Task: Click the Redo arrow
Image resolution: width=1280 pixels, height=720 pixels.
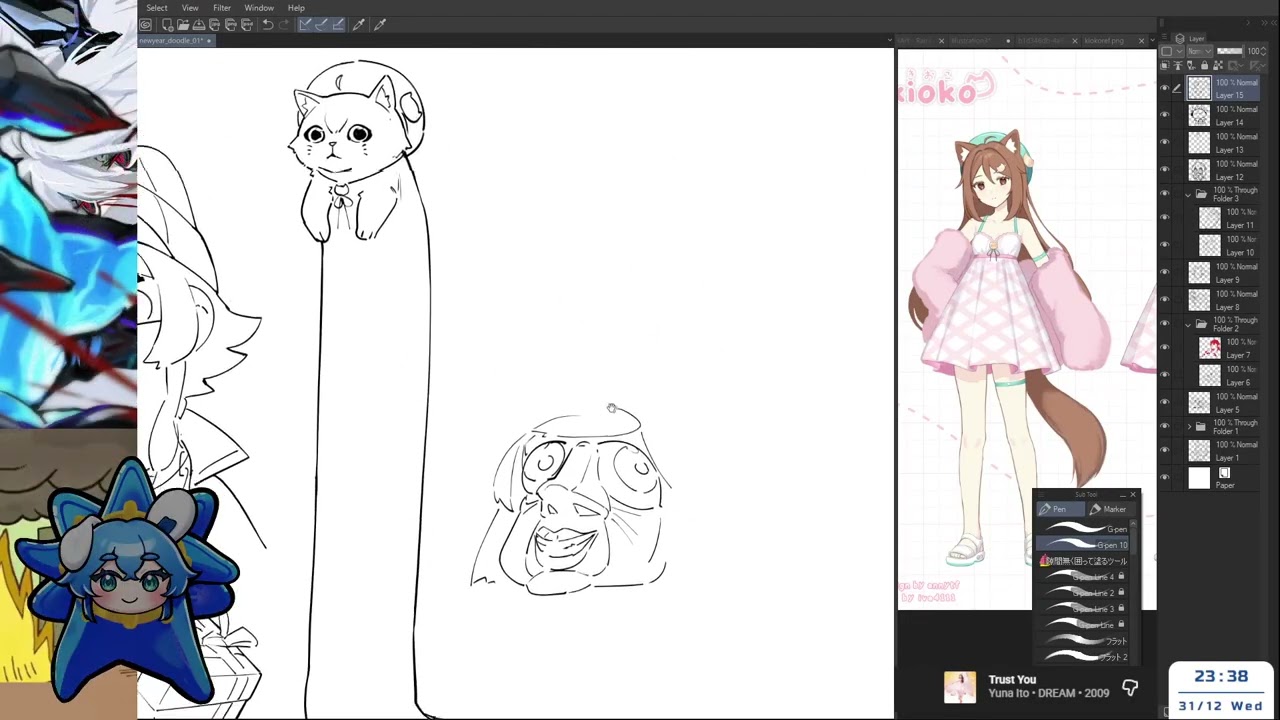Action: (x=284, y=24)
